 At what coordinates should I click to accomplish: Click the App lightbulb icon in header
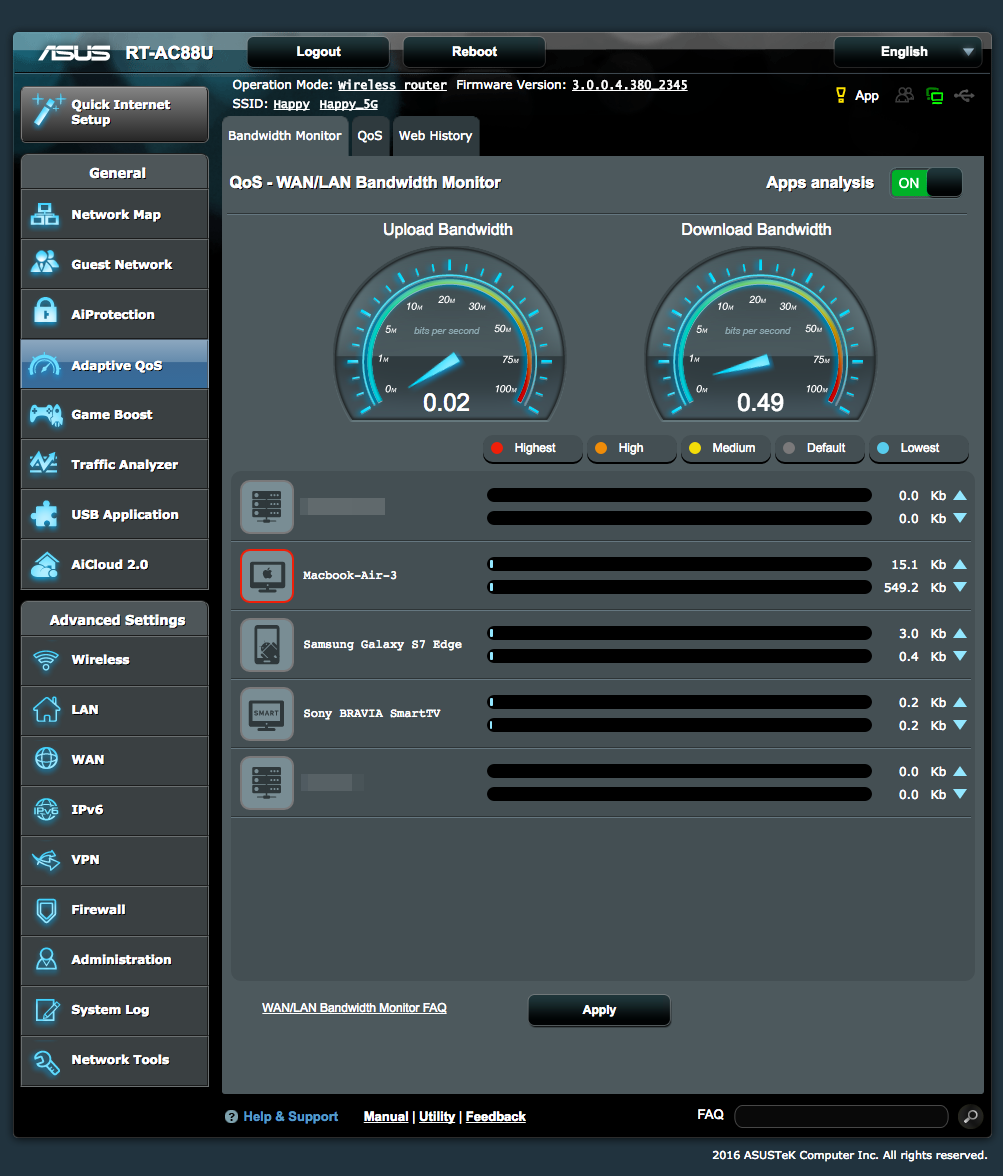point(841,96)
